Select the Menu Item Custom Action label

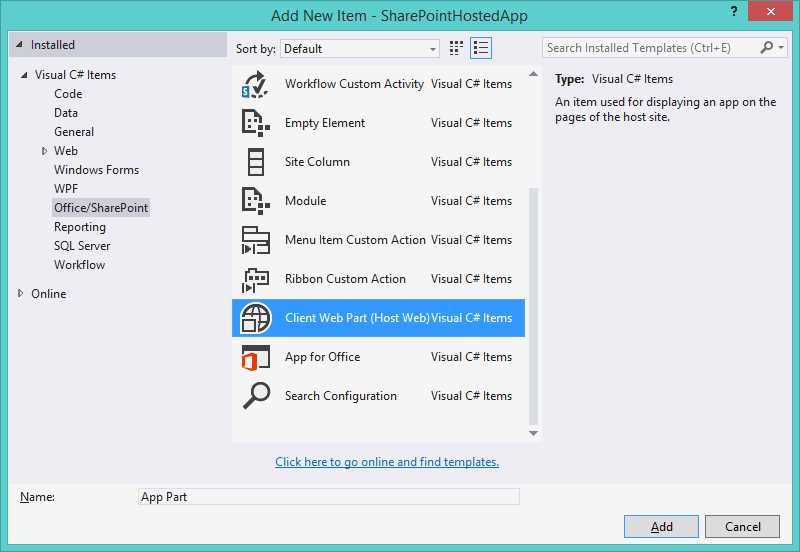[355, 240]
